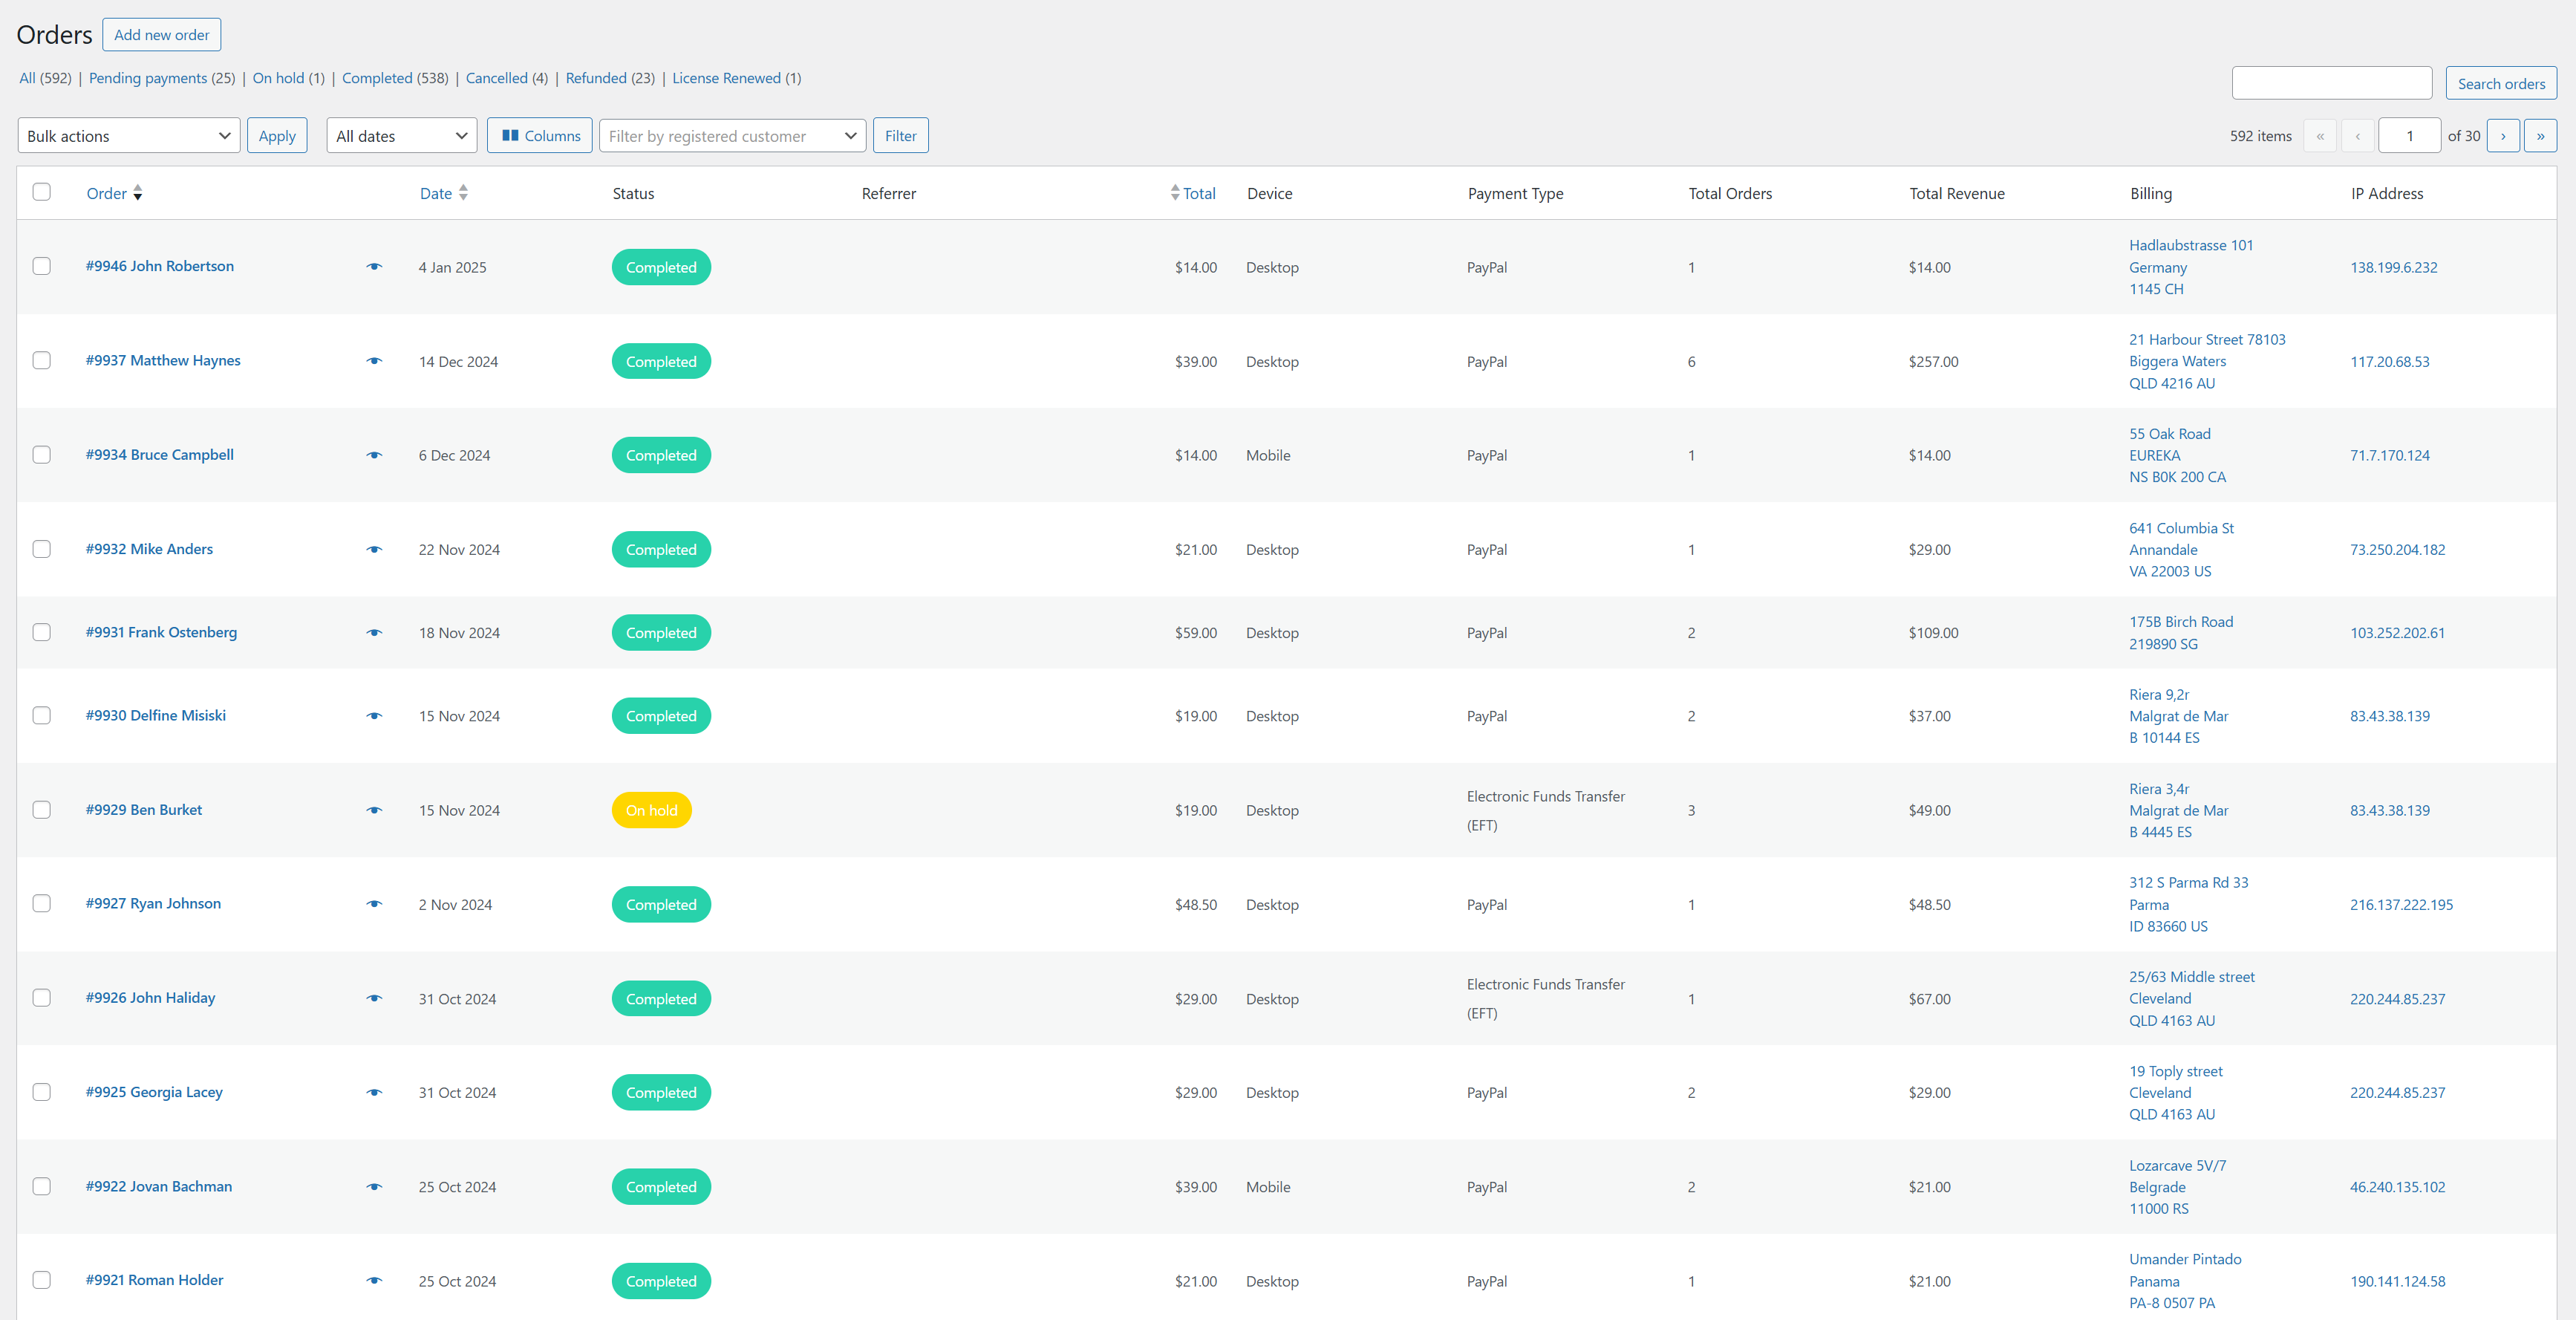Preview order #9930 Delfine Misiski eye icon

click(x=374, y=716)
